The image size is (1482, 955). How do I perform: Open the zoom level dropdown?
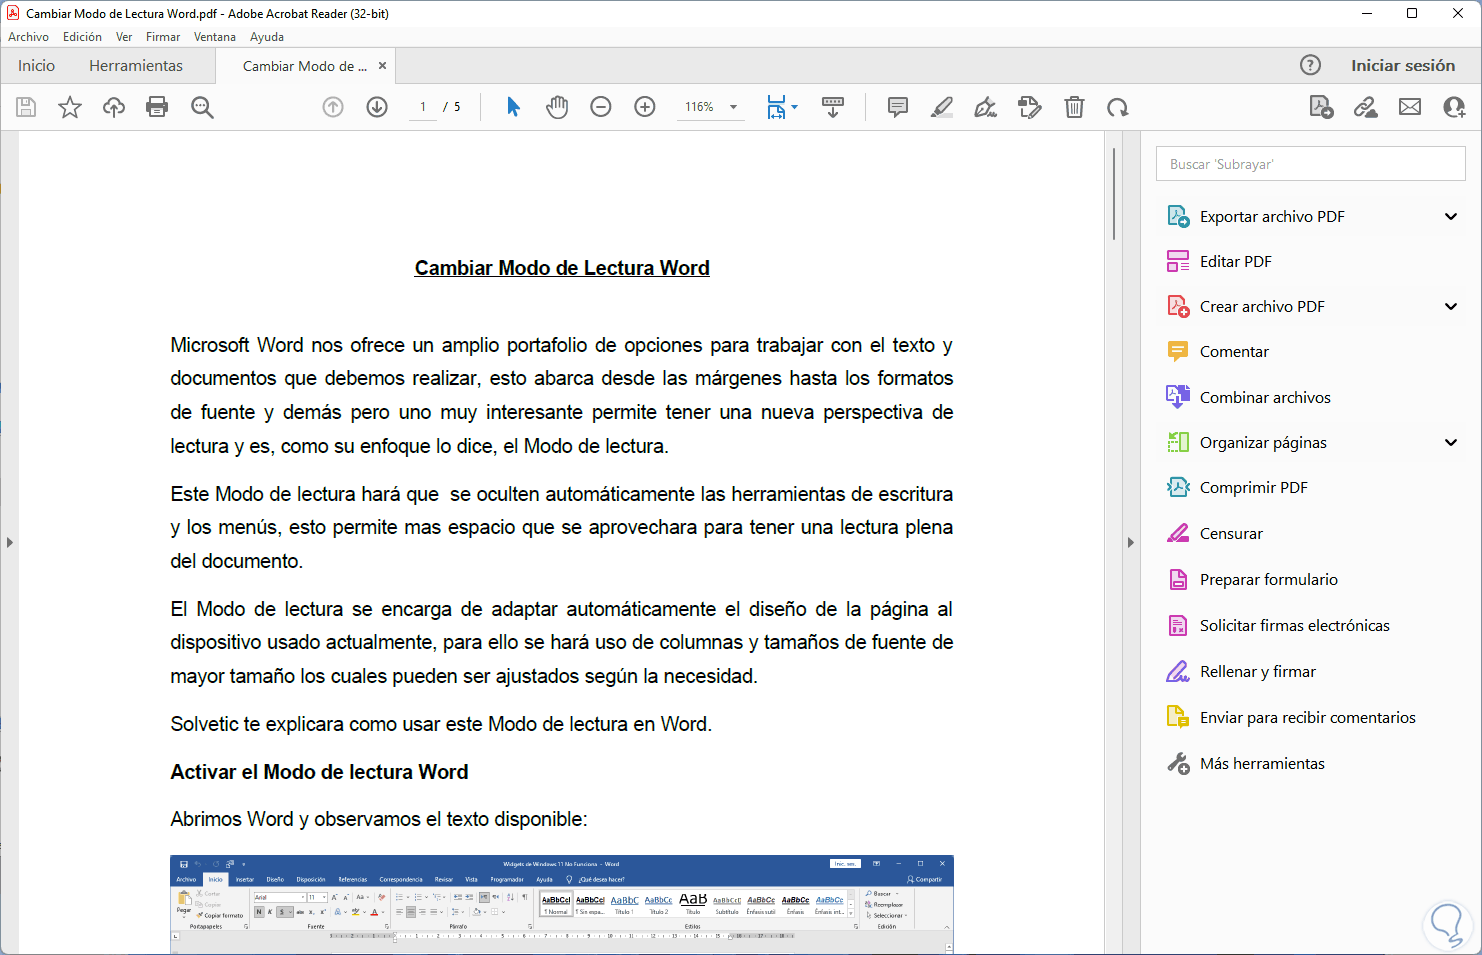pyautogui.click(x=733, y=107)
